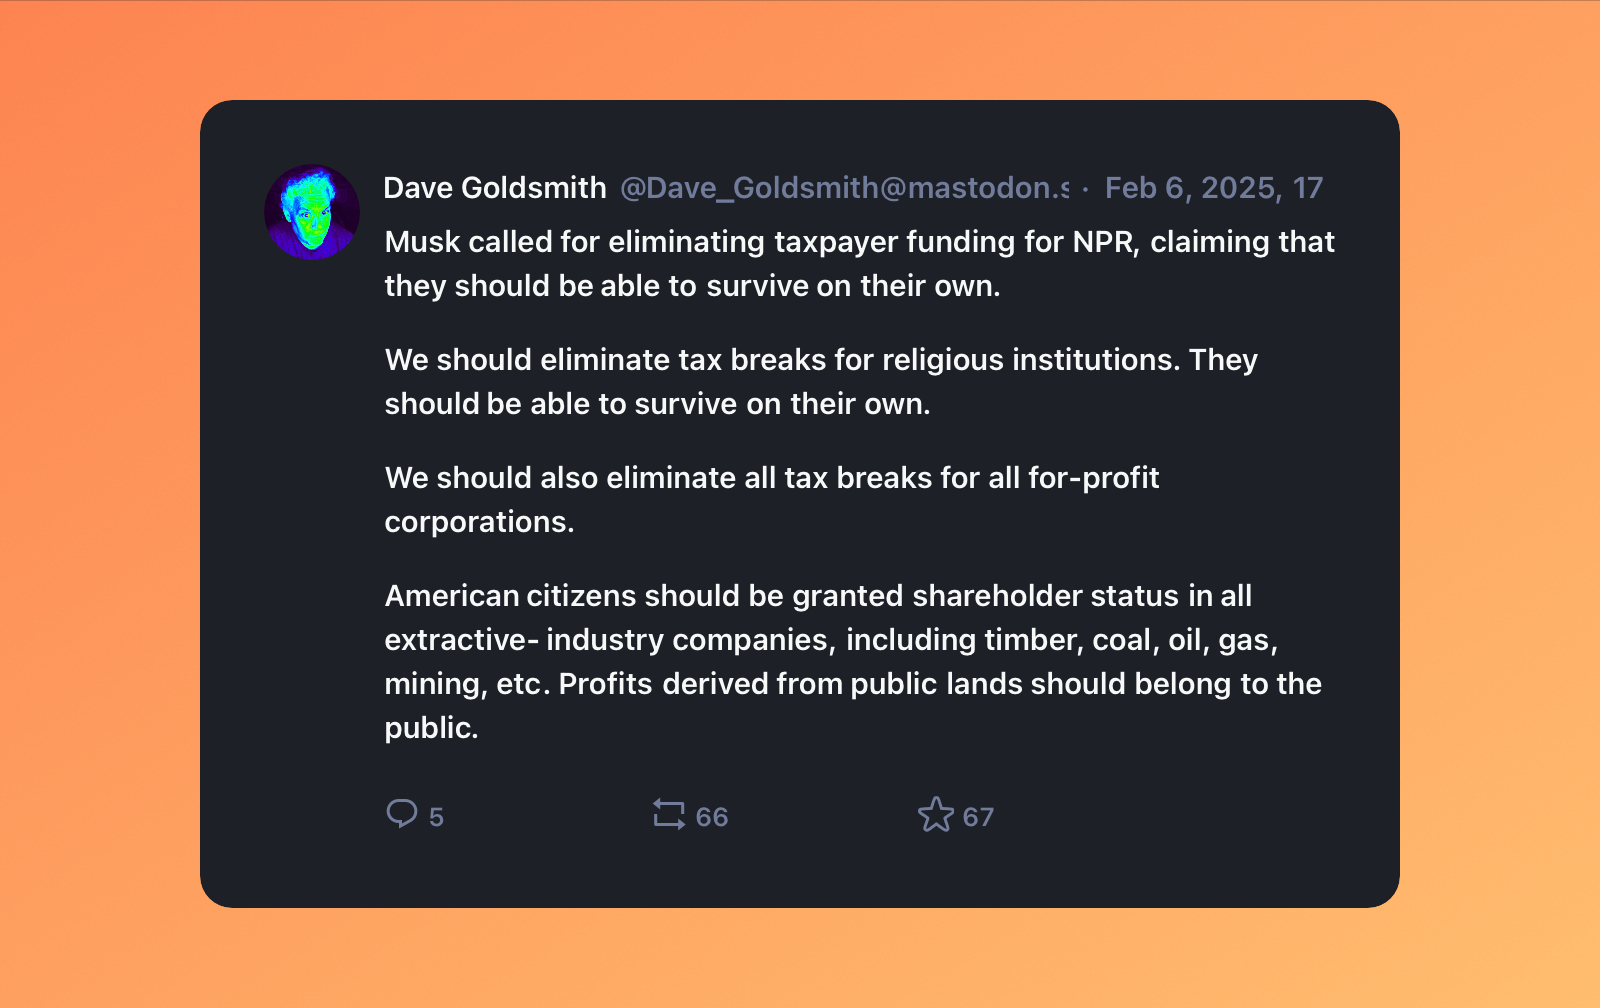Click the final word "public." of the post

click(431, 728)
